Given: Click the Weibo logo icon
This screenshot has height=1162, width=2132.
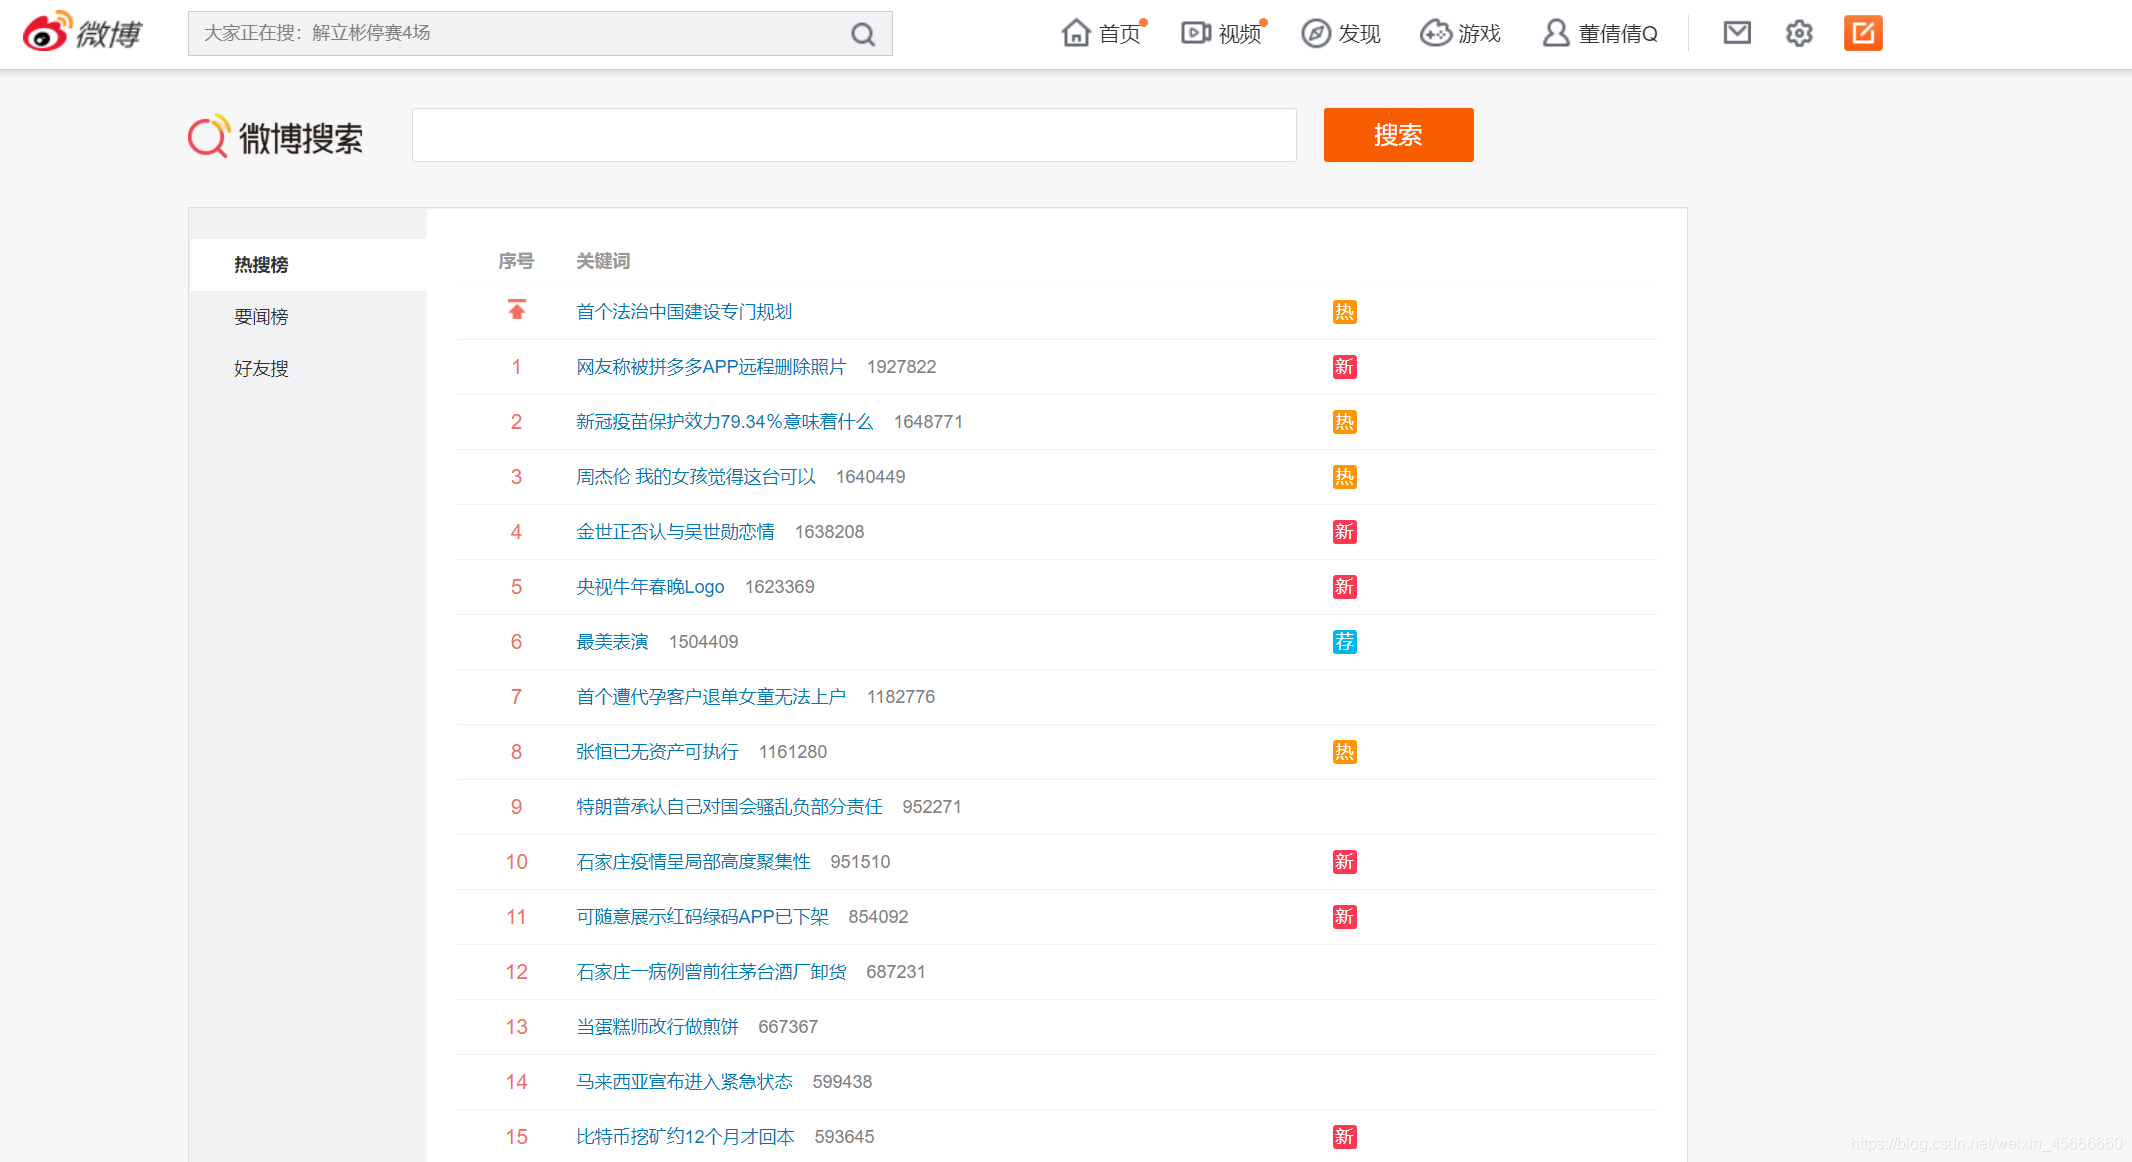Looking at the screenshot, I should click(47, 32).
